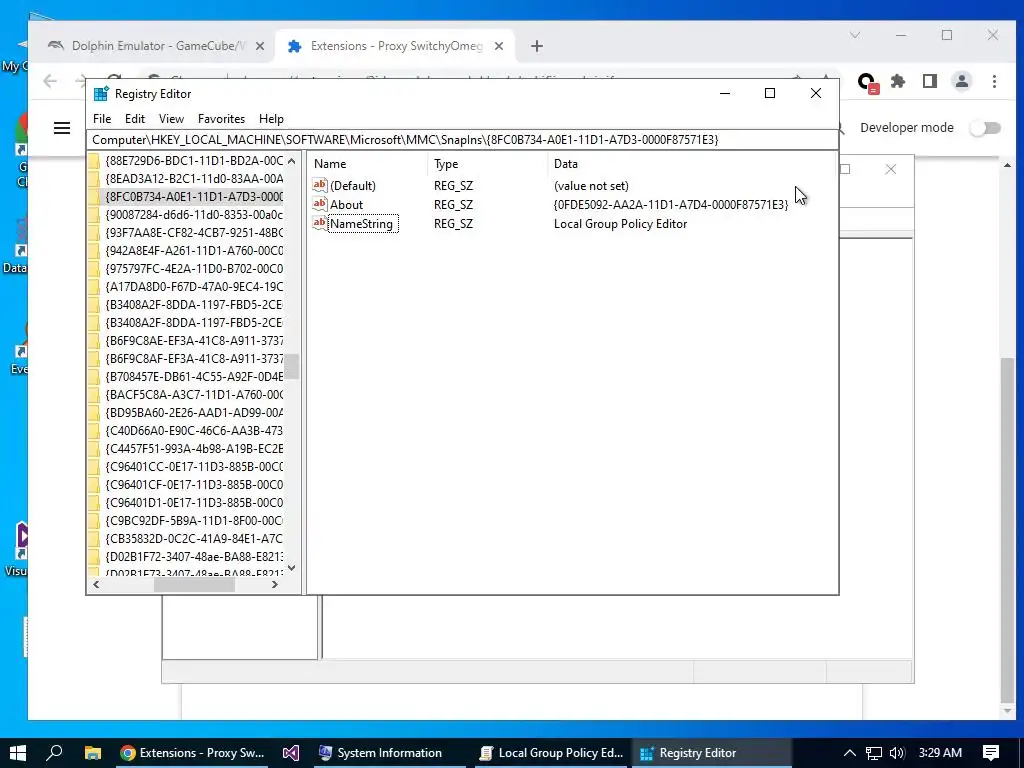Select the {88E729D6-BDC1-11D1-BD2A key
Viewport: 1024px width, 768px height.
194,161
